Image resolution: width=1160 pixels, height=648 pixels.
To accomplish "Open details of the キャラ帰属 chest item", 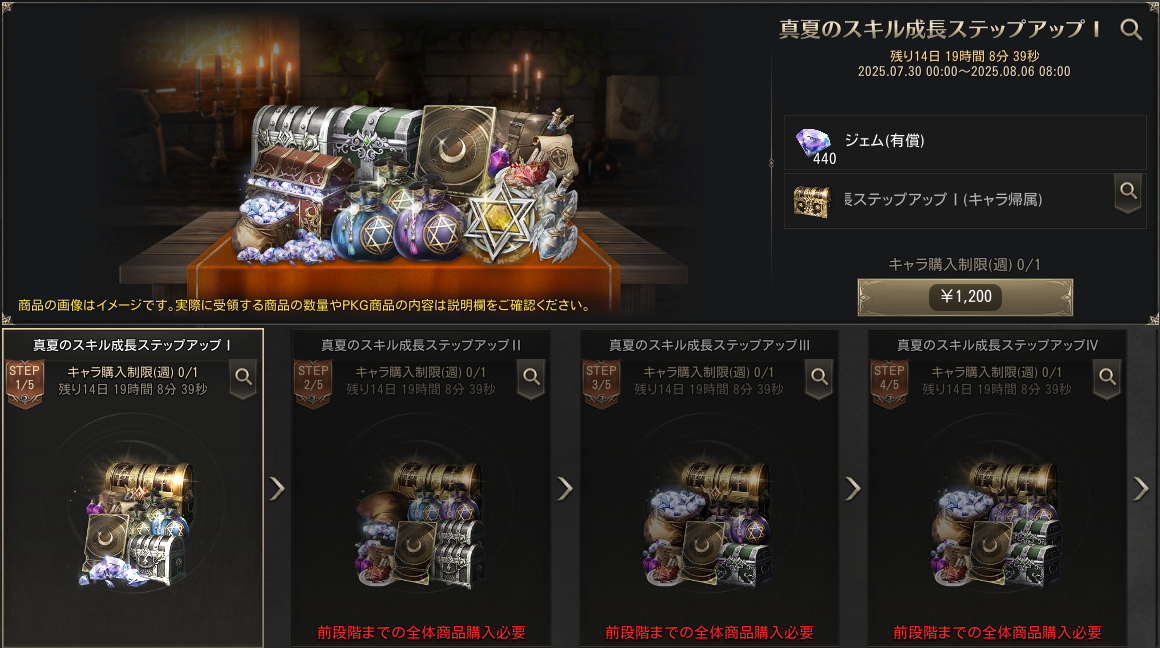I will [1127, 192].
